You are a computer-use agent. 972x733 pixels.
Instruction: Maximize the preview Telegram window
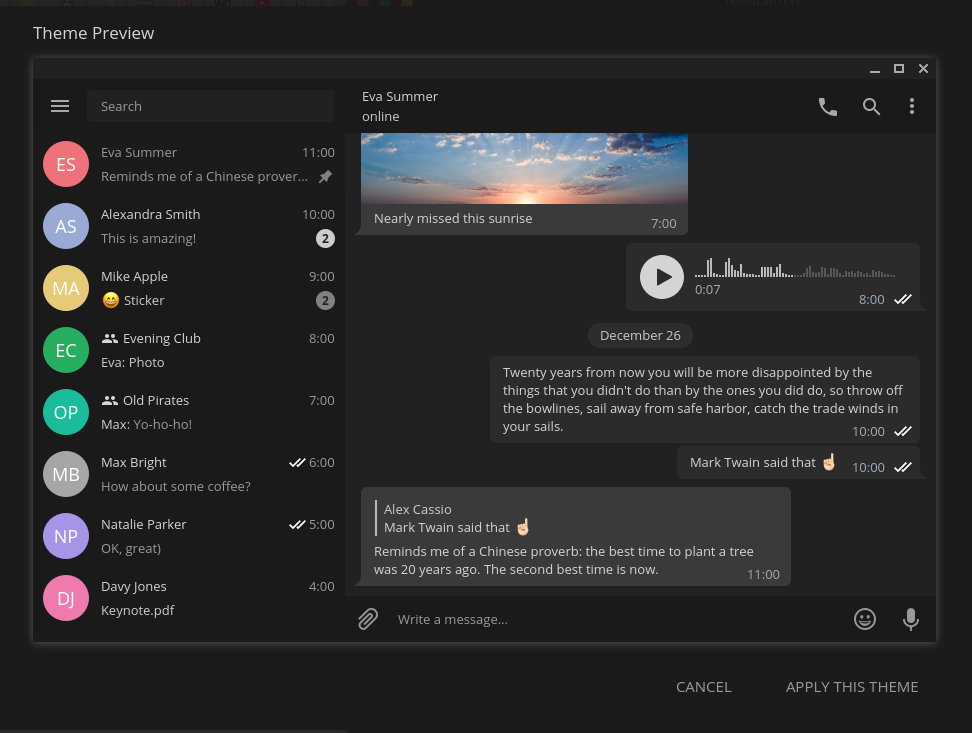(x=899, y=69)
